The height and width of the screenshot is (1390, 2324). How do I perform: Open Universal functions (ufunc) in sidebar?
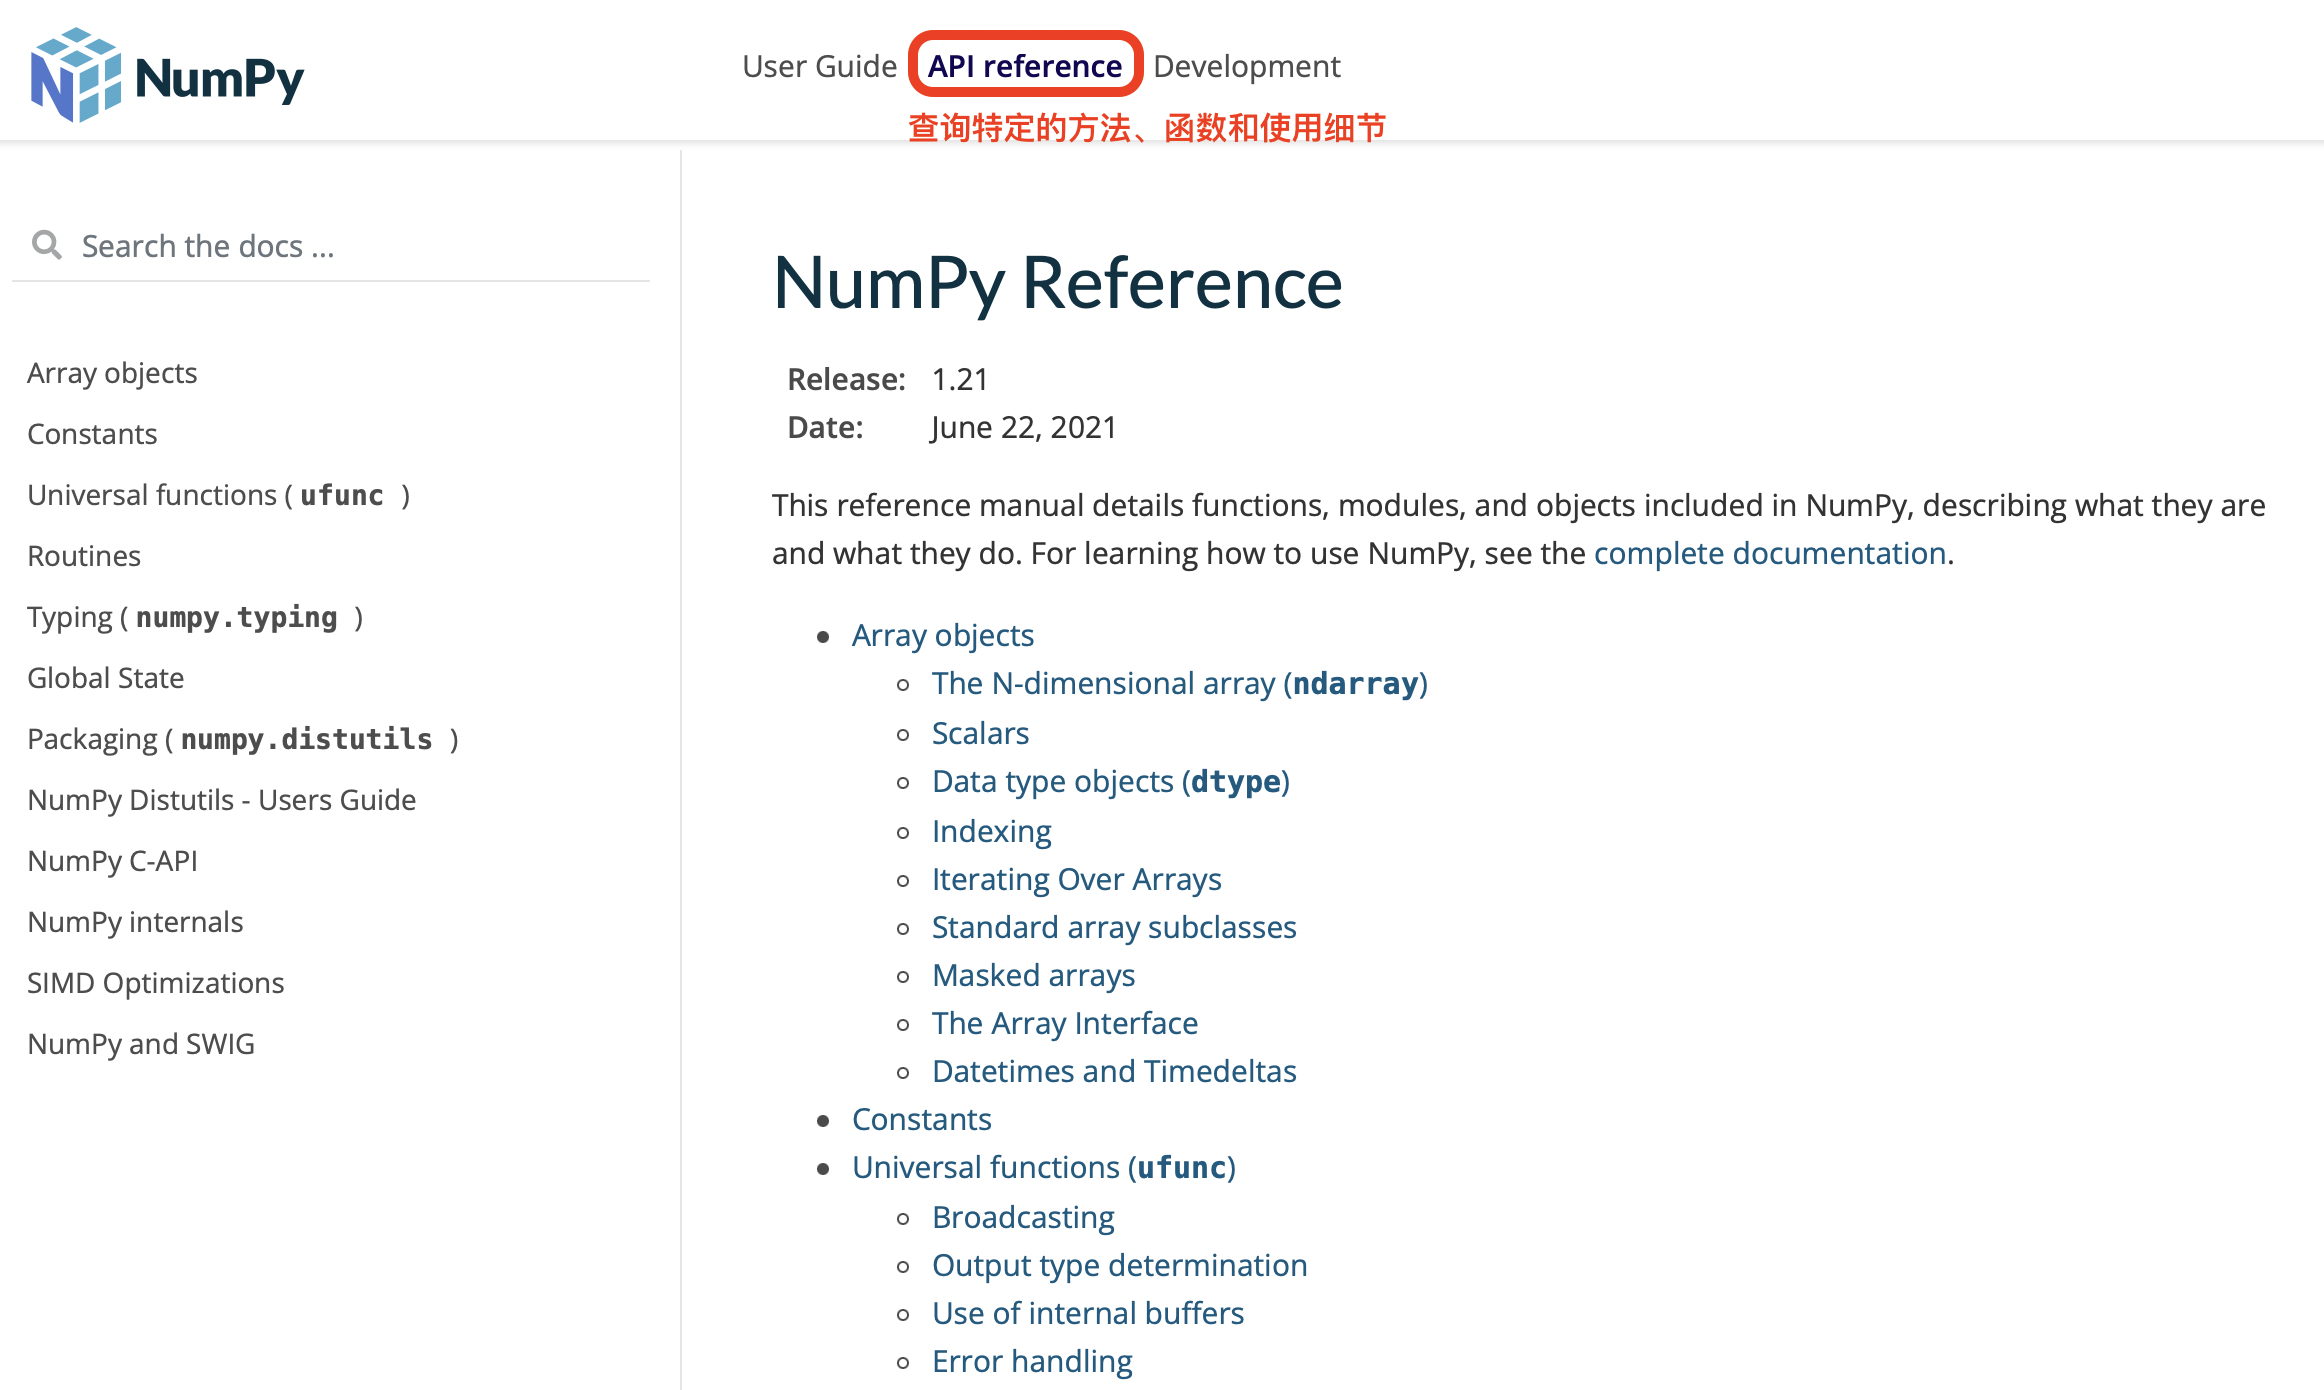pyautogui.click(x=219, y=495)
